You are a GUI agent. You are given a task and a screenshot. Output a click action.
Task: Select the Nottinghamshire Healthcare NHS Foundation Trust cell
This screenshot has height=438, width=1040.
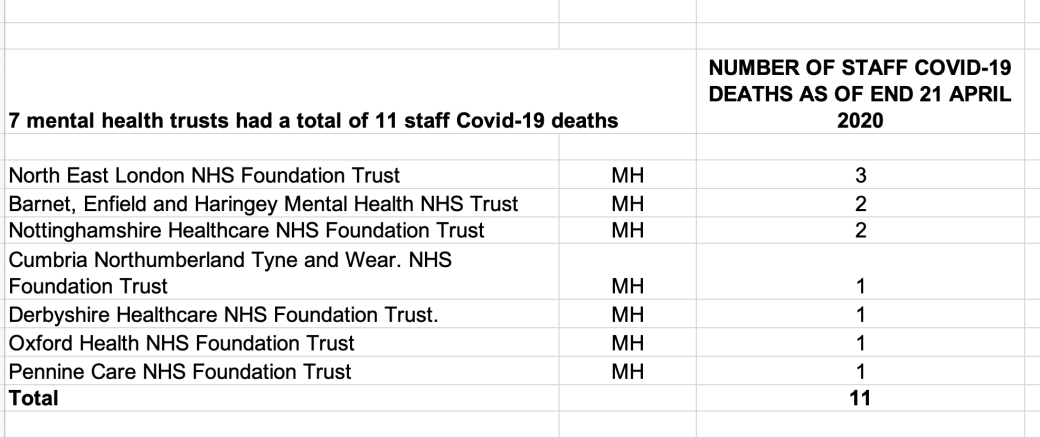pos(246,230)
